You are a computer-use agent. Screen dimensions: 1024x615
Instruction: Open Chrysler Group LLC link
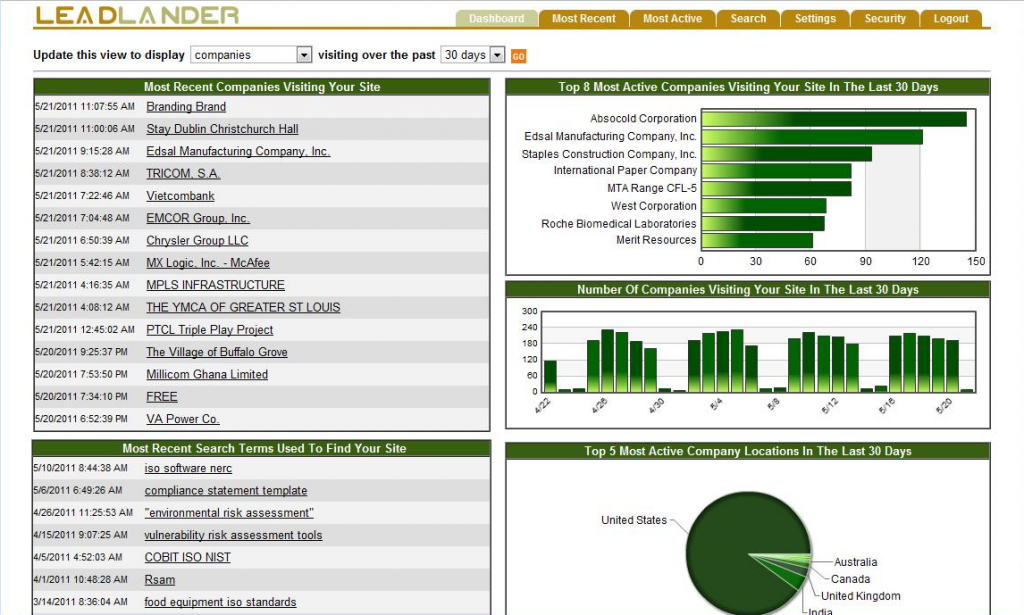(x=197, y=240)
